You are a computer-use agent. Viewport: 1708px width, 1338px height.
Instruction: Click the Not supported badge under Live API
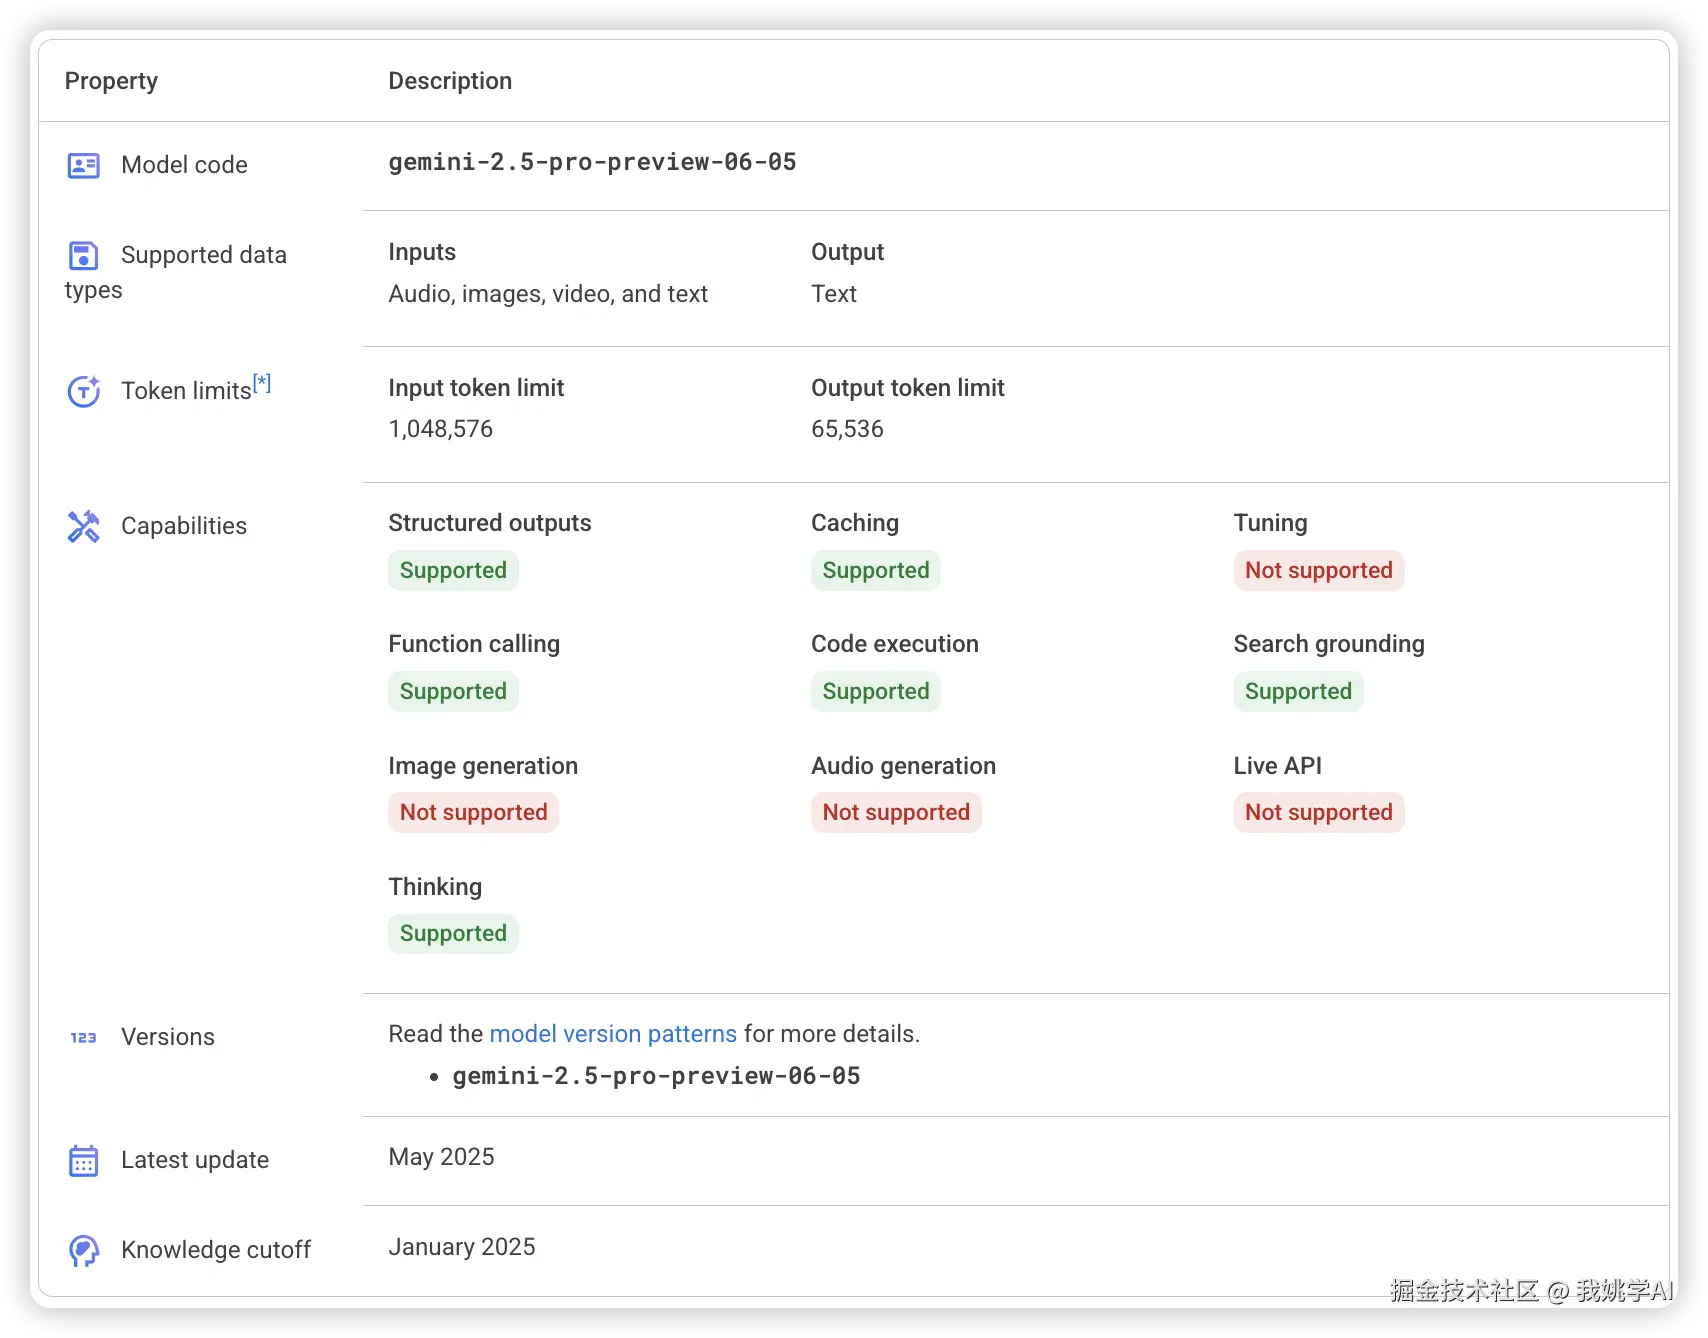click(1318, 813)
